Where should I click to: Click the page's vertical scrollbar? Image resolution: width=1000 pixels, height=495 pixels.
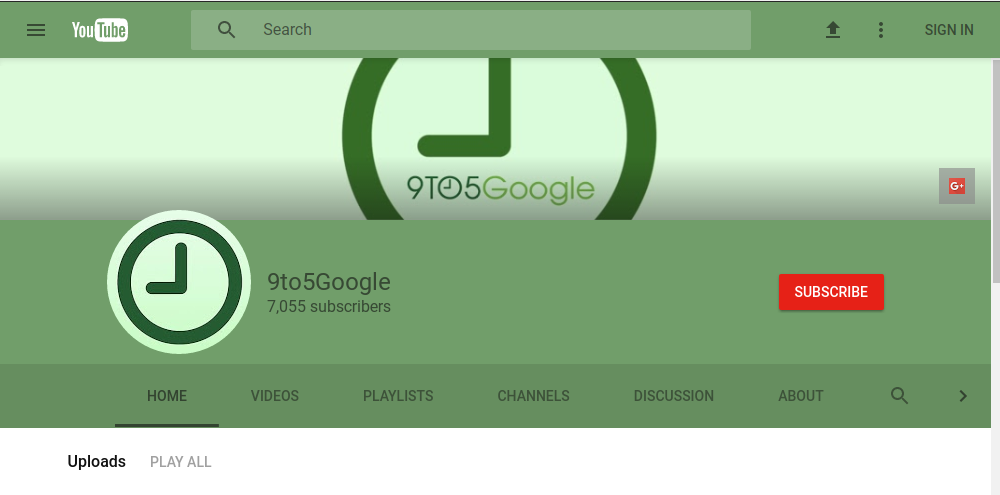995,170
